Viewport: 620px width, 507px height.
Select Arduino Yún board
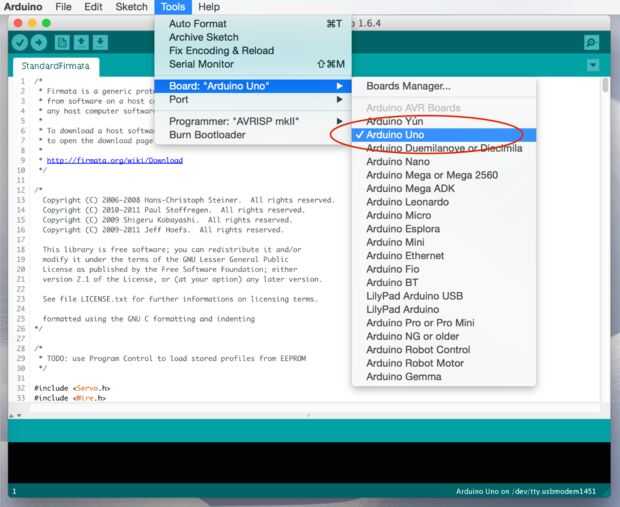tap(444, 121)
